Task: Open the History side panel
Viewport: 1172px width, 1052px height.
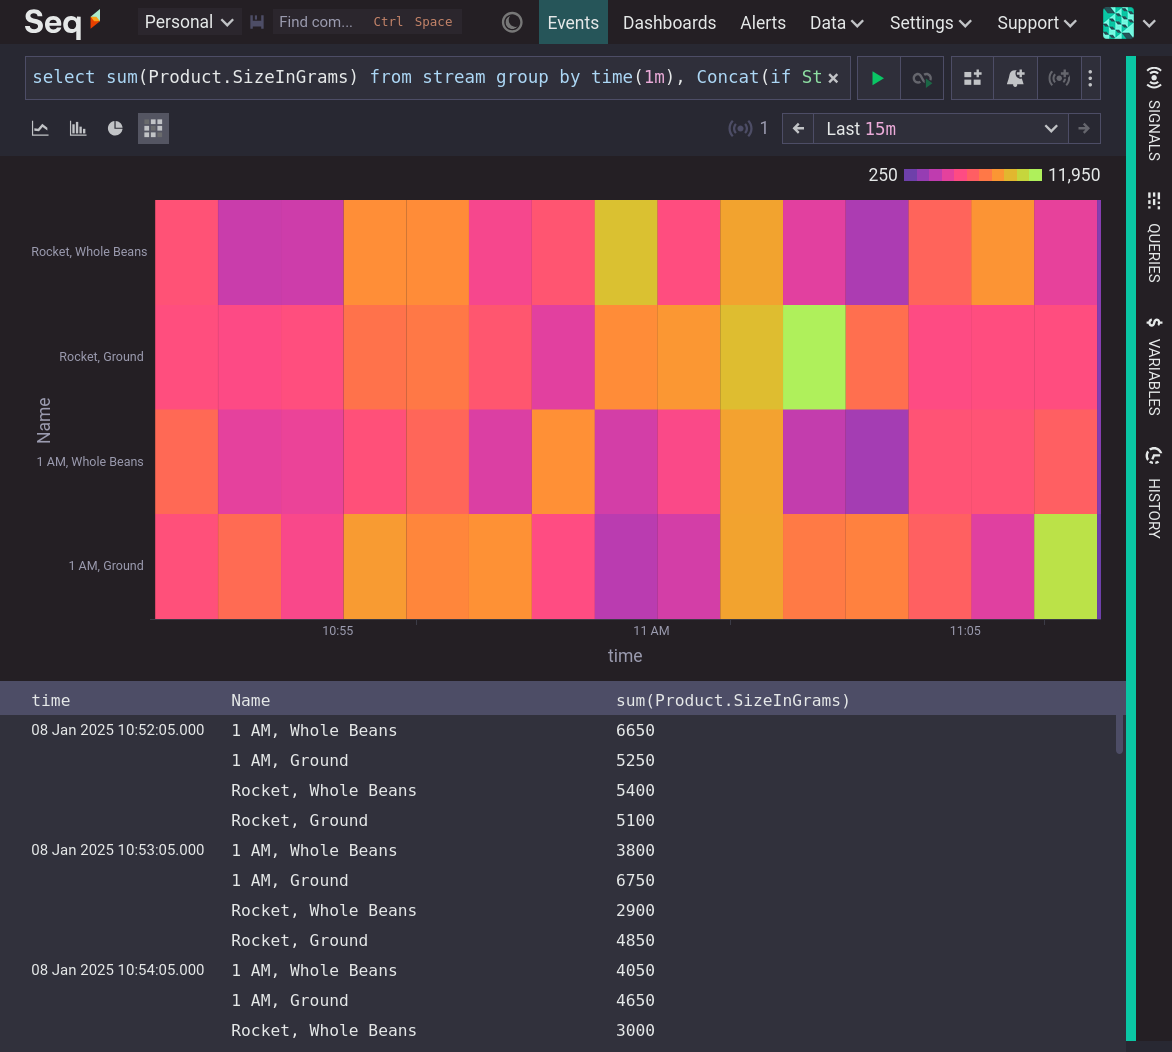Action: point(1154,493)
